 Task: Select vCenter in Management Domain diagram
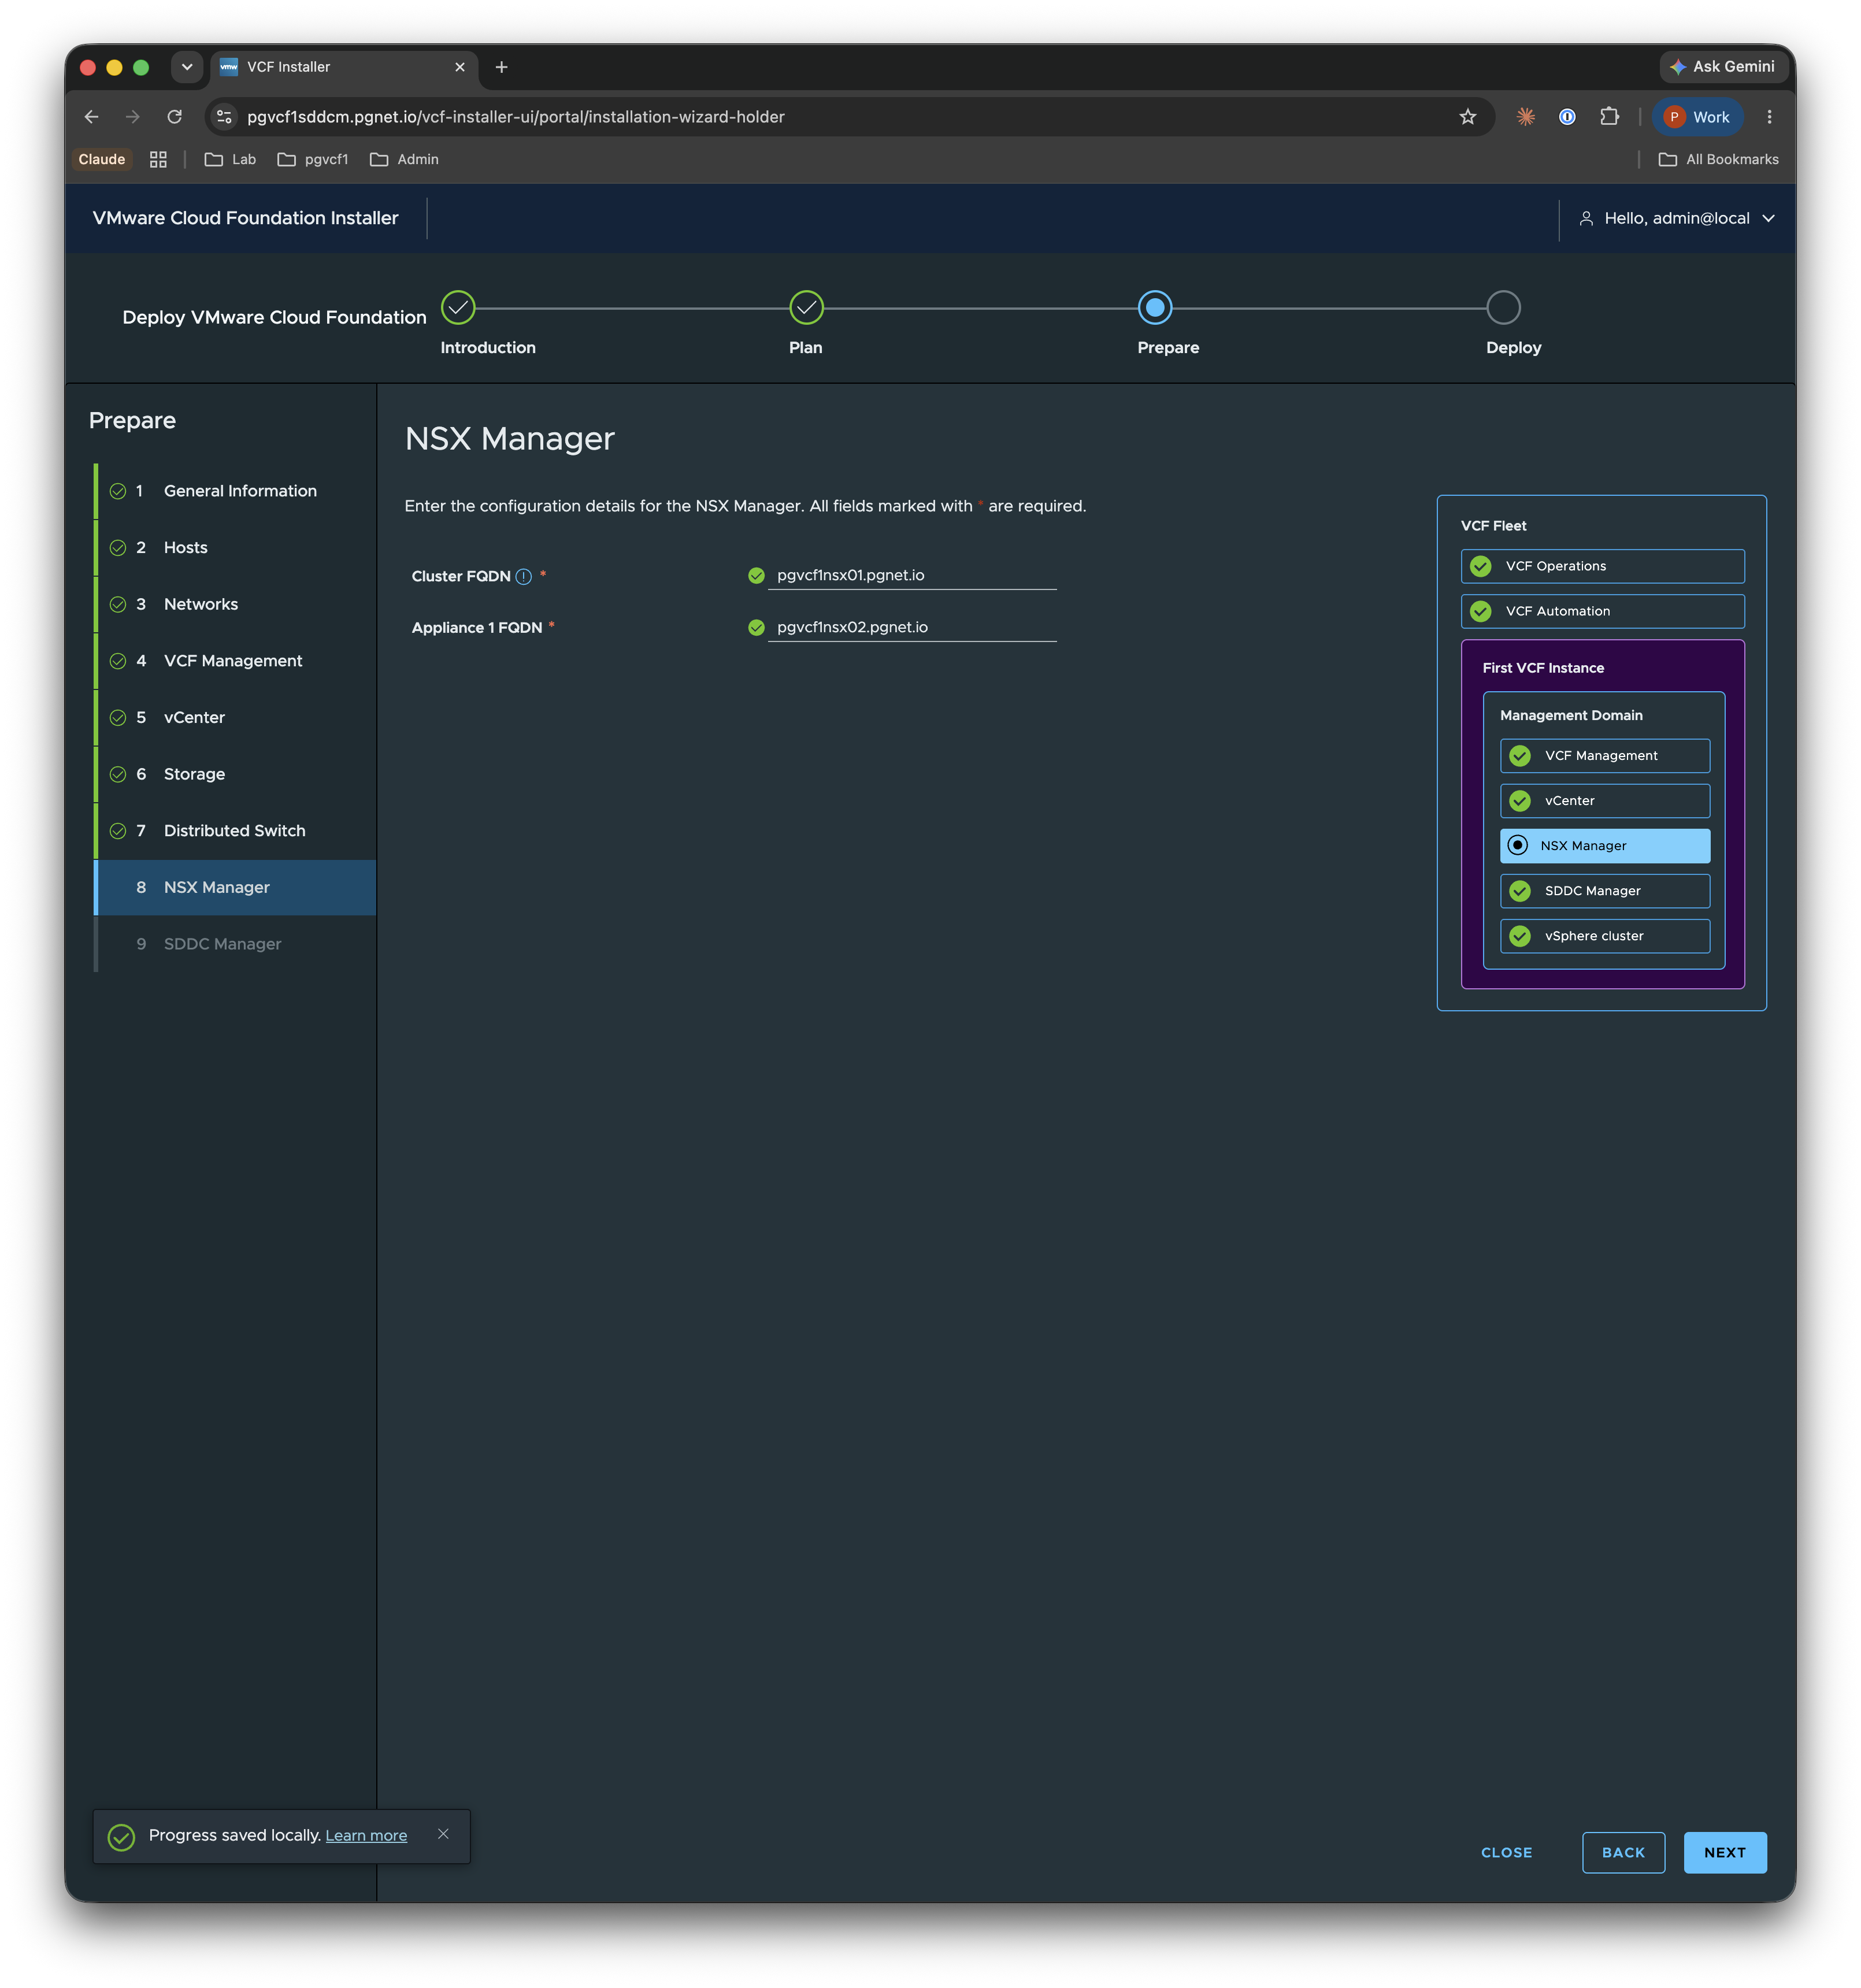[1604, 801]
